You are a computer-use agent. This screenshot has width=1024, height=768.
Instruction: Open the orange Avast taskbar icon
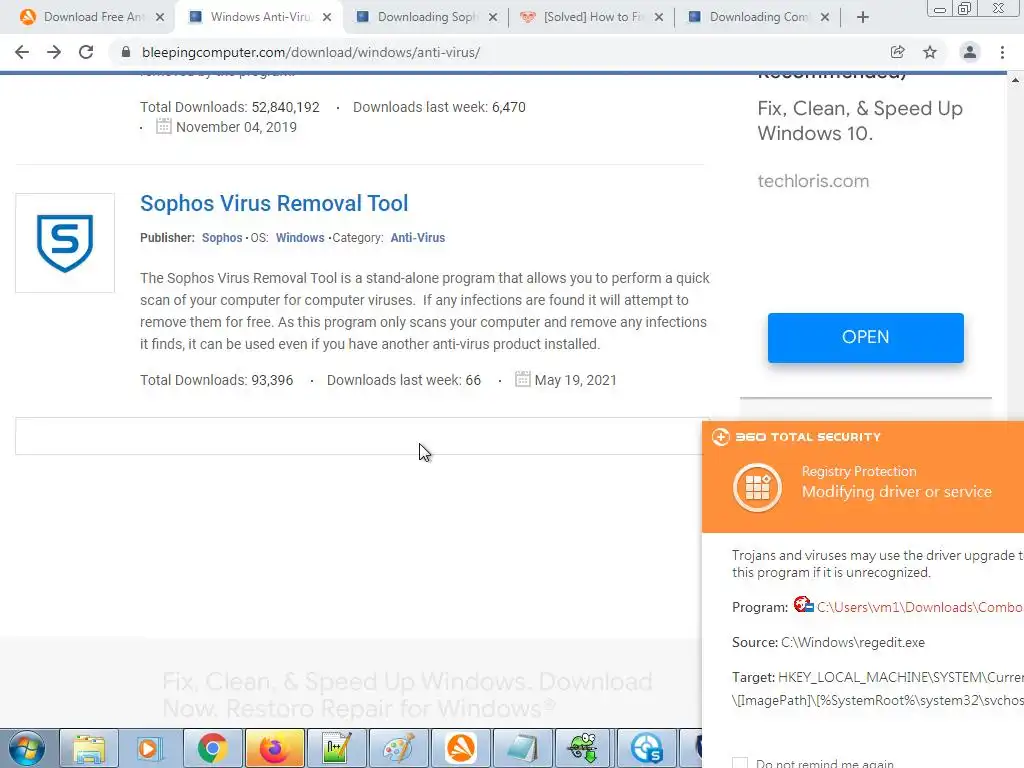460,748
